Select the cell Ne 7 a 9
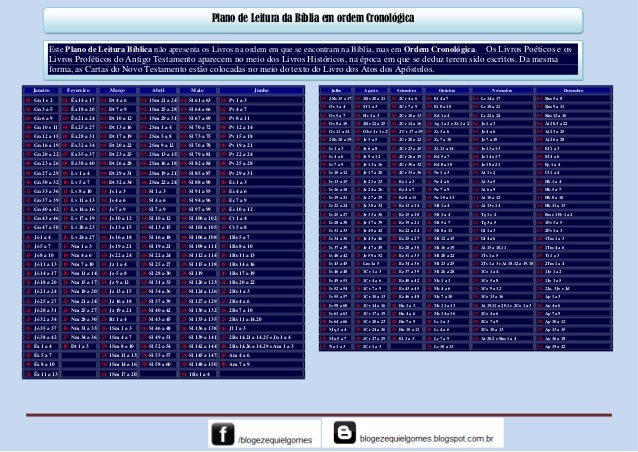 (x=448, y=189)
